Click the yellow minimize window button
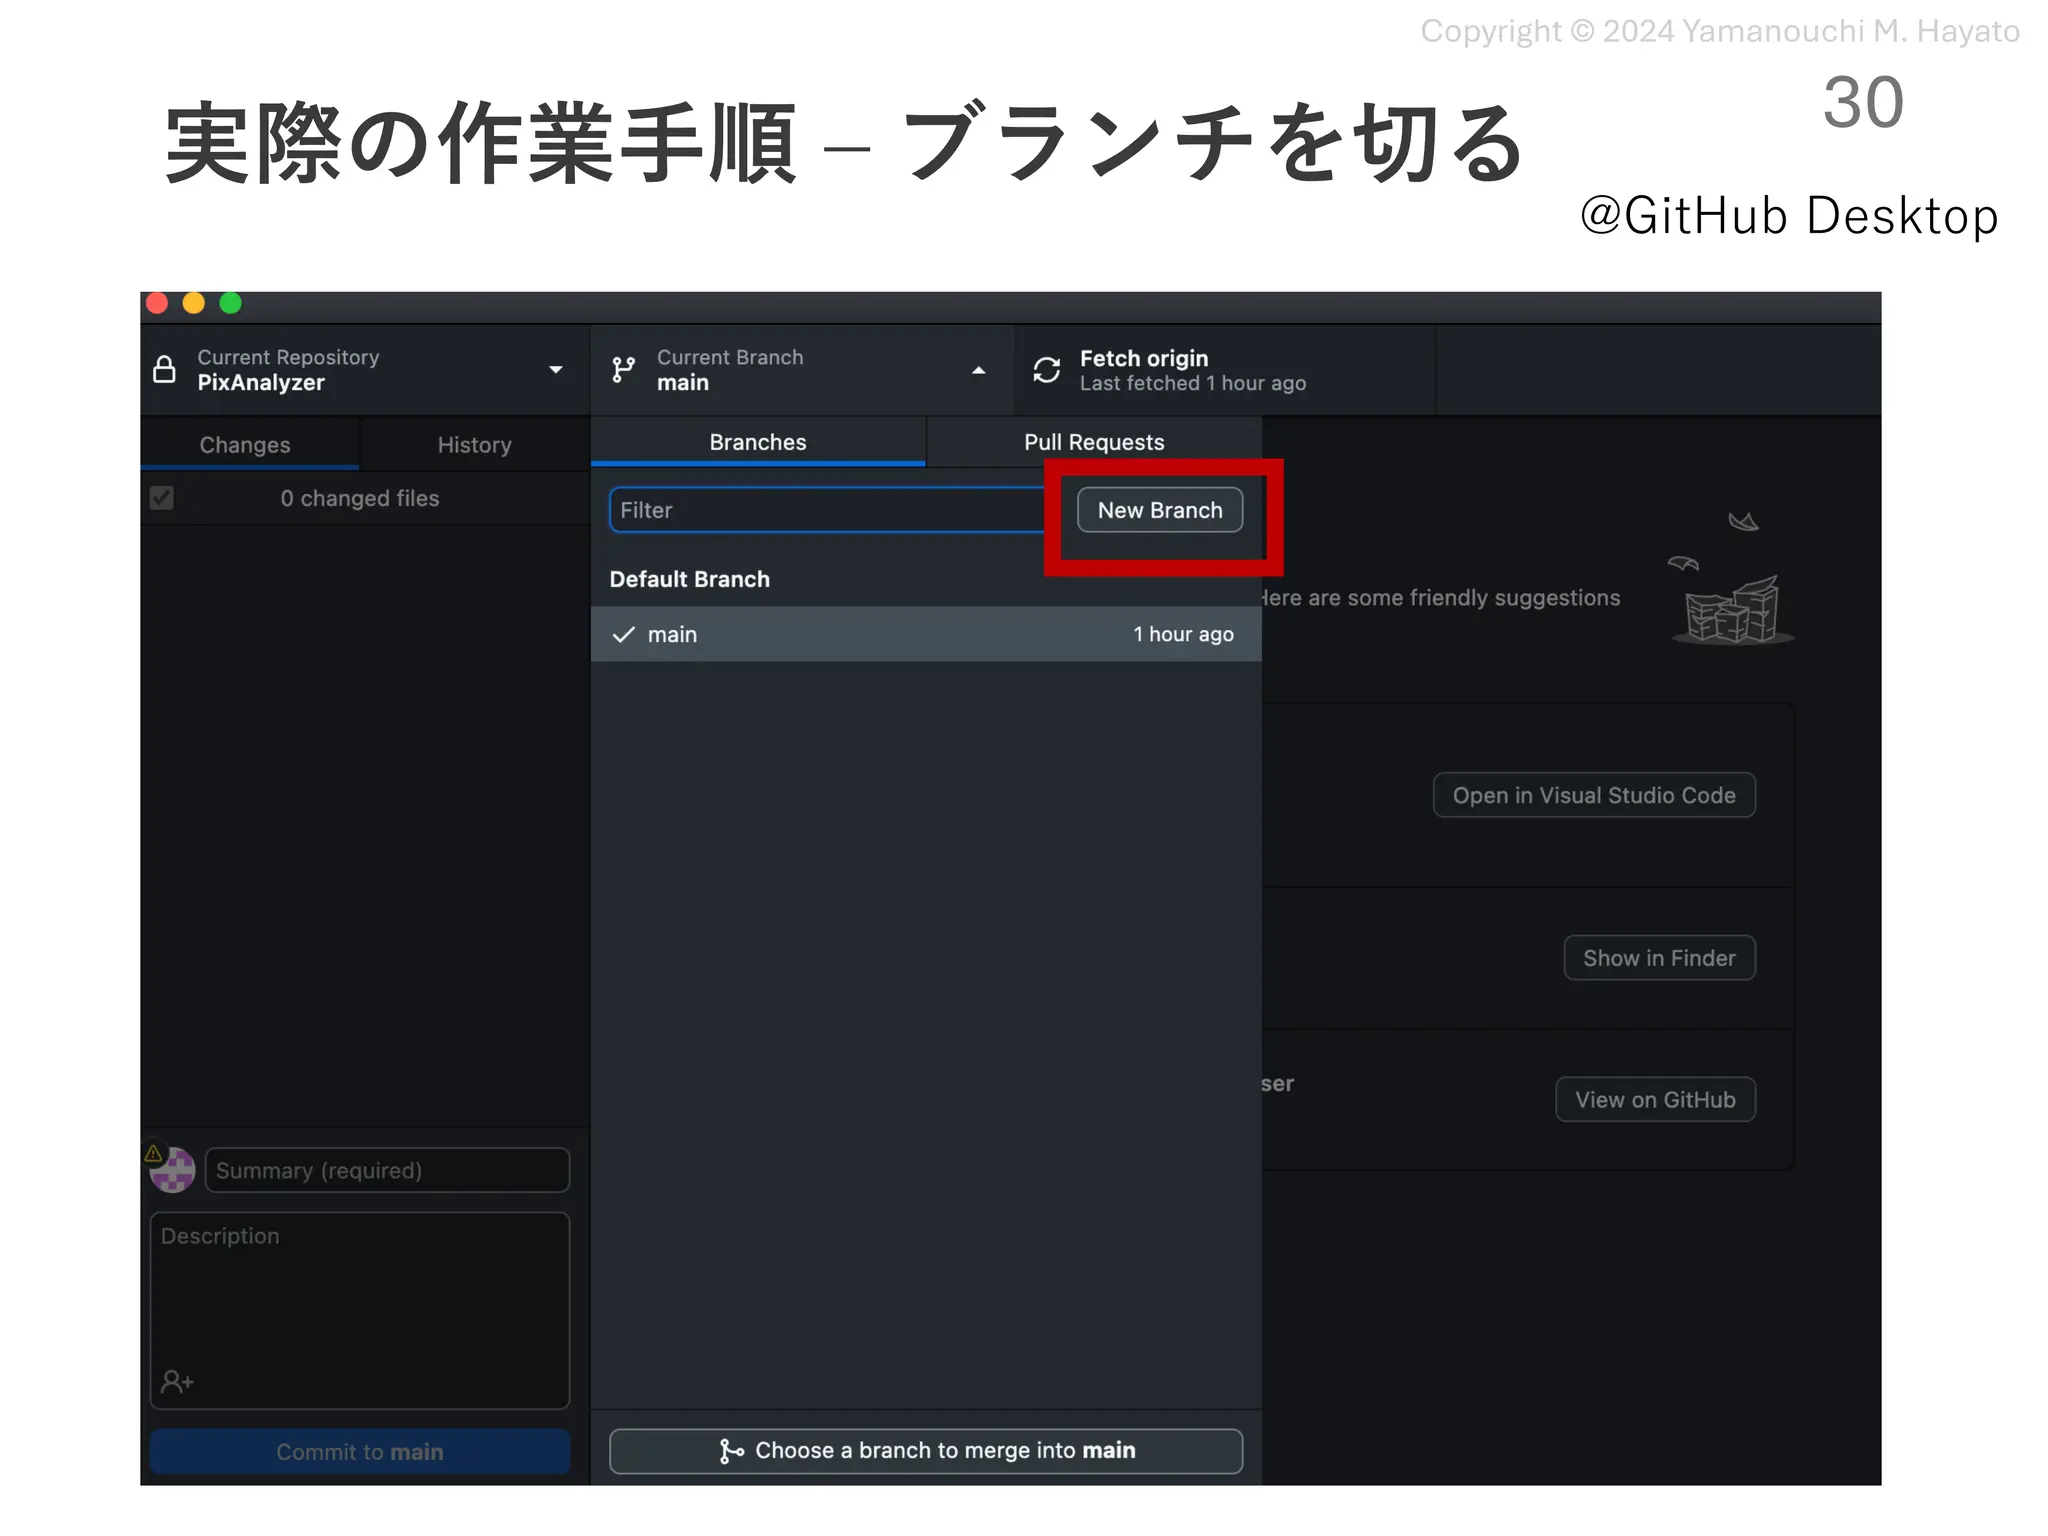The width and height of the screenshot is (2048, 1536). point(194,303)
